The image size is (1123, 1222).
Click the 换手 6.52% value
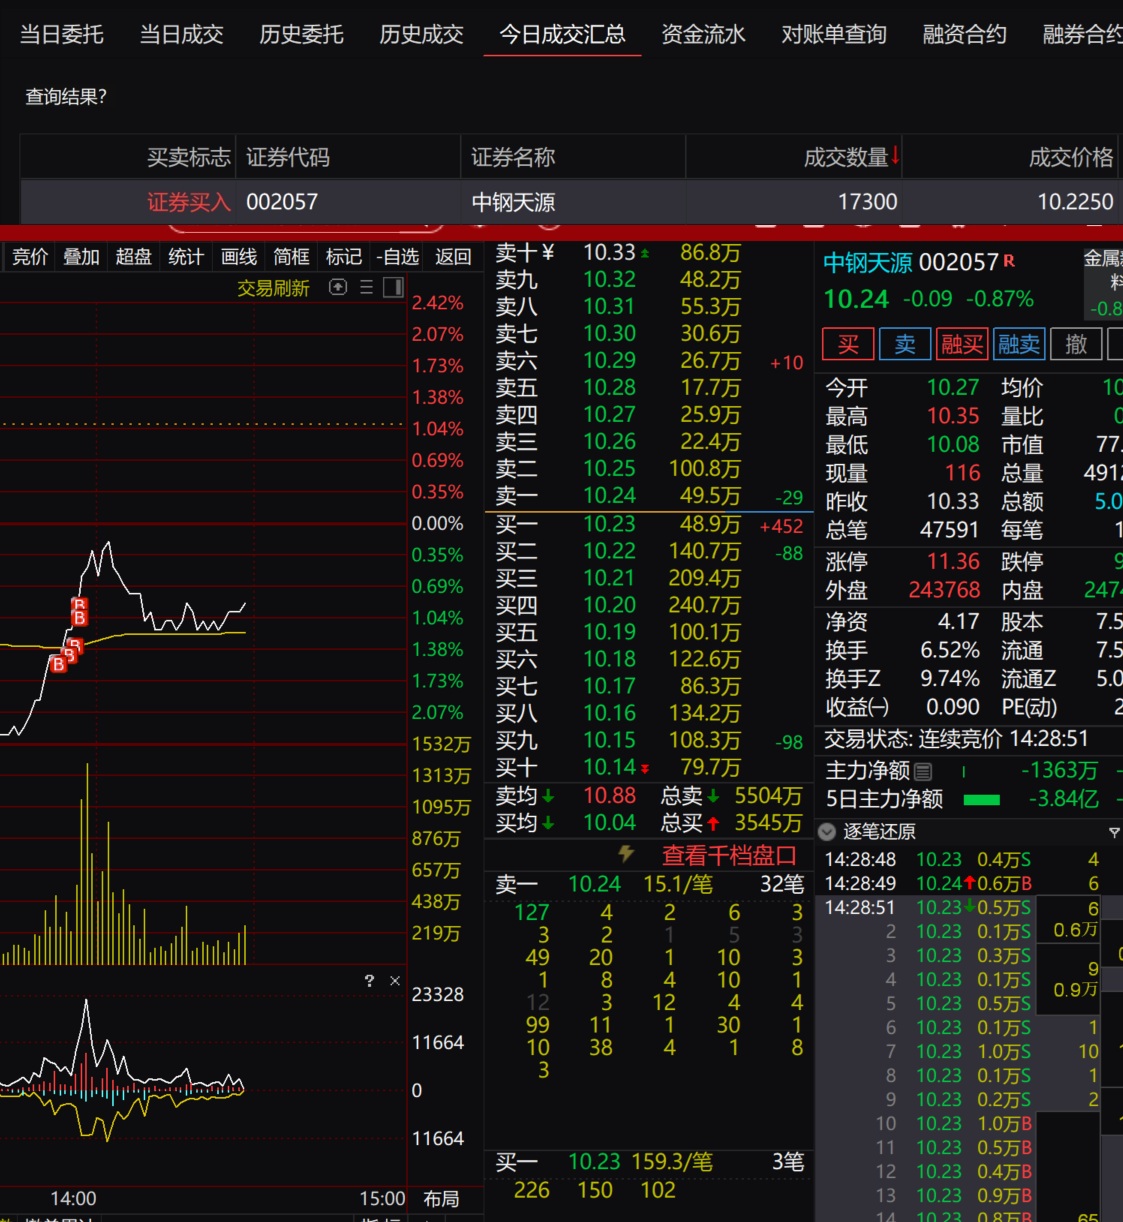(950, 650)
